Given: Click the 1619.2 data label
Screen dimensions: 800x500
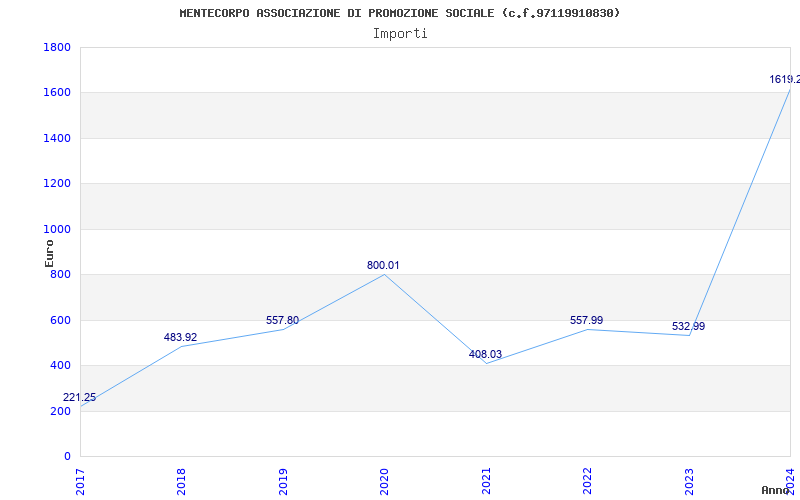Looking at the screenshot, I should (785, 80).
